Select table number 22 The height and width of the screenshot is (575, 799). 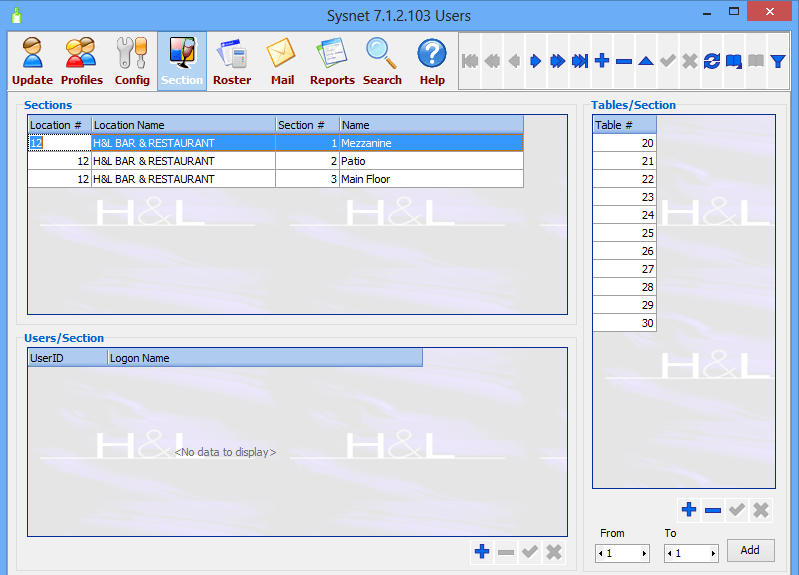625,179
